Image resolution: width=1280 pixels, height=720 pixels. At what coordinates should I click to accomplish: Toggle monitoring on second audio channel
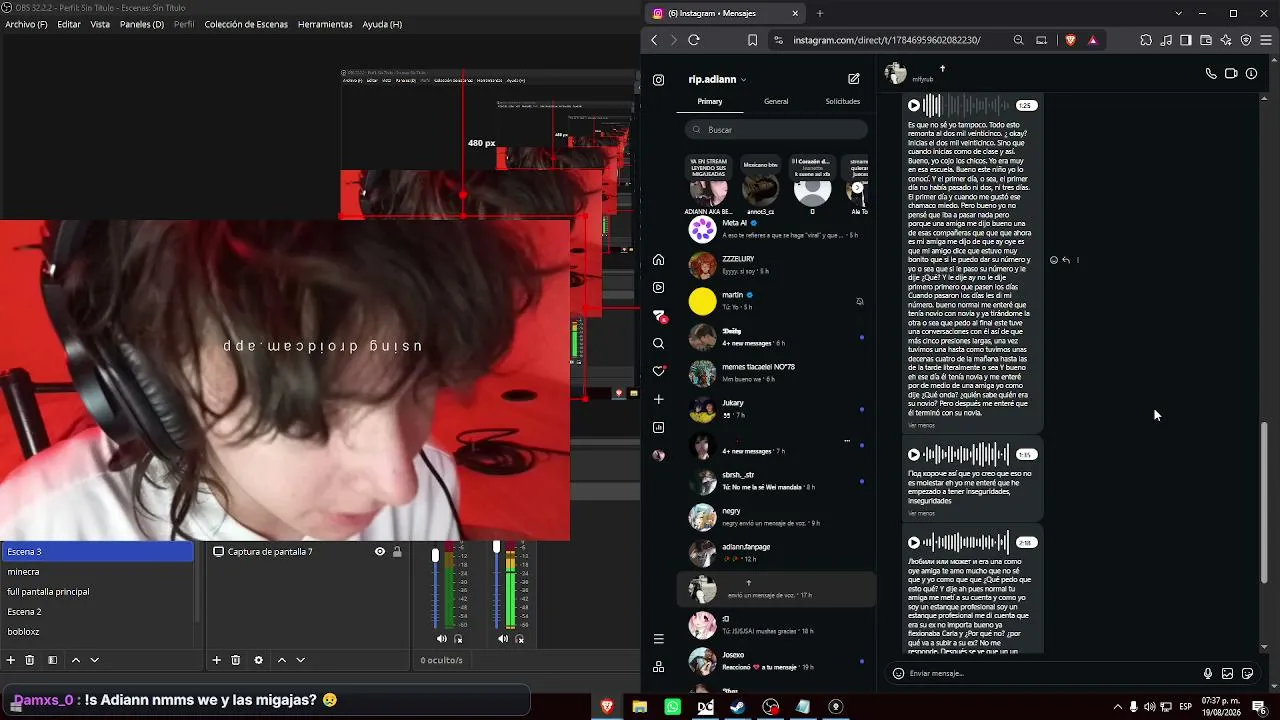pos(520,639)
